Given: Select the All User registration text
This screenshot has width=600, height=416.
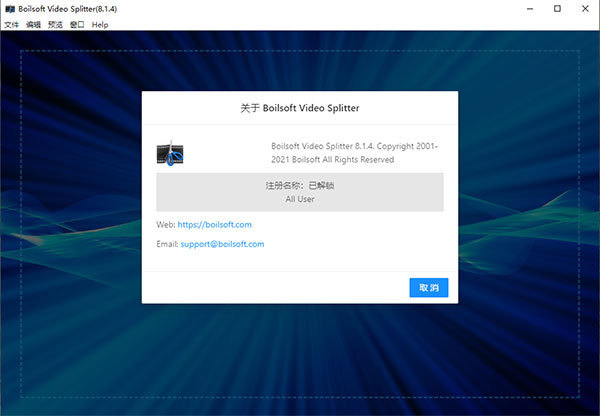Looking at the screenshot, I should [x=300, y=199].
